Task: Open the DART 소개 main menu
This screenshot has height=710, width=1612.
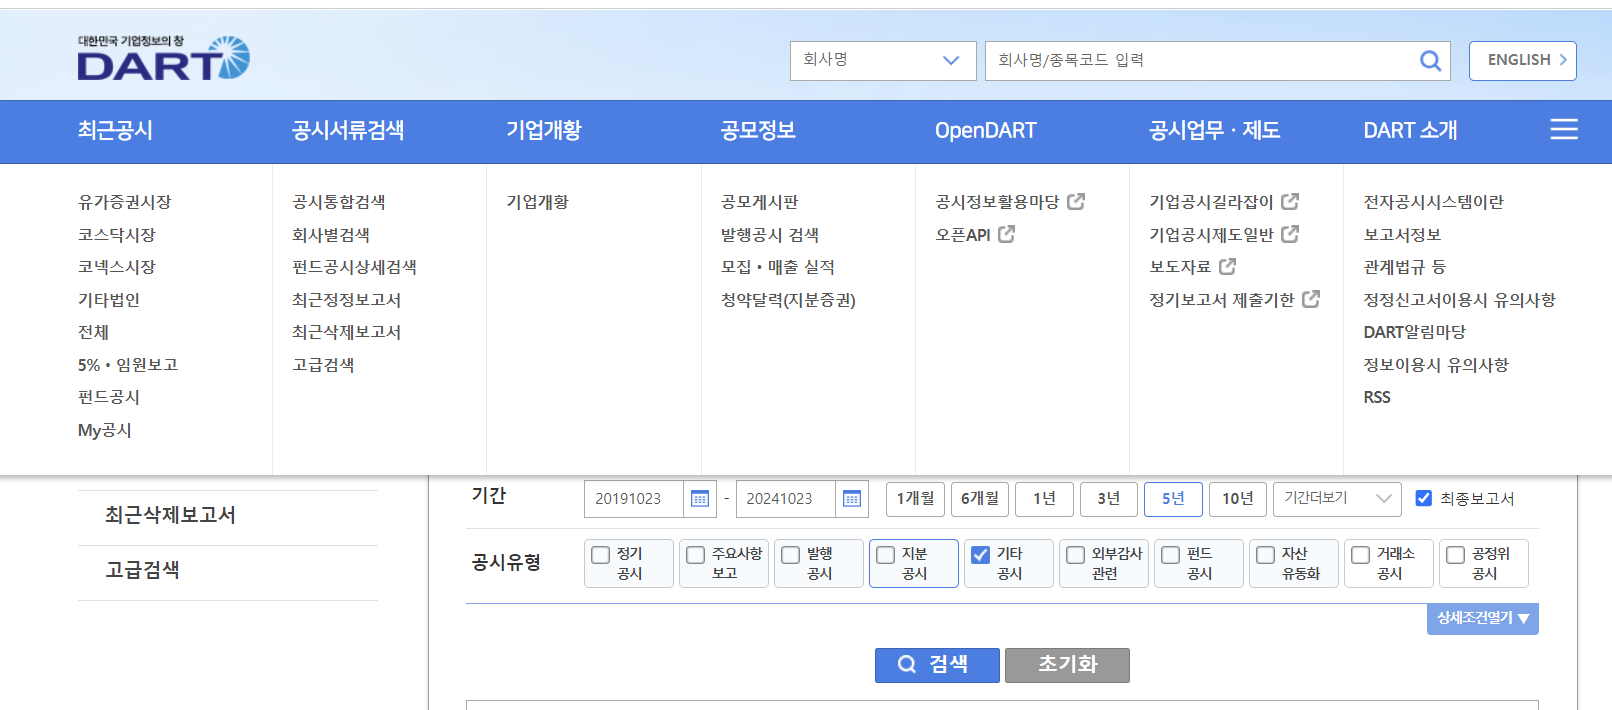Action: pyautogui.click(x=1410, y=130)
